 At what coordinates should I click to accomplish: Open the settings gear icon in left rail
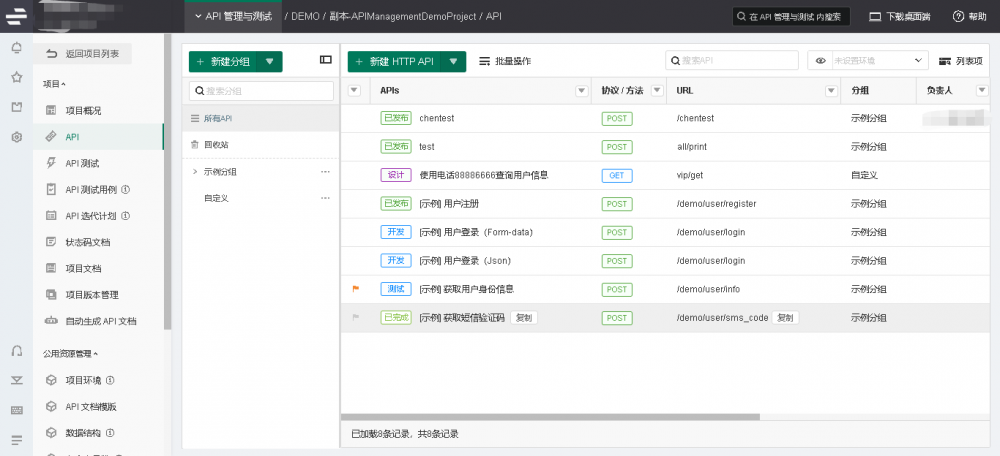(16, 137)
